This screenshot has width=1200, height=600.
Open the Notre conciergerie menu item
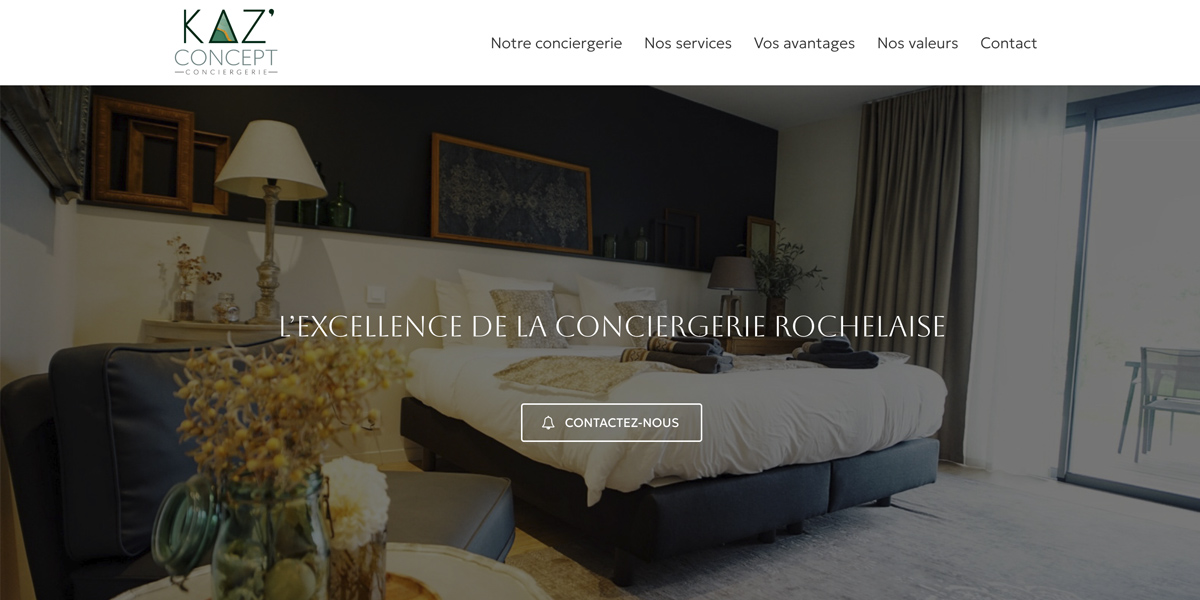pyautogui.click(x=556, y=43)
